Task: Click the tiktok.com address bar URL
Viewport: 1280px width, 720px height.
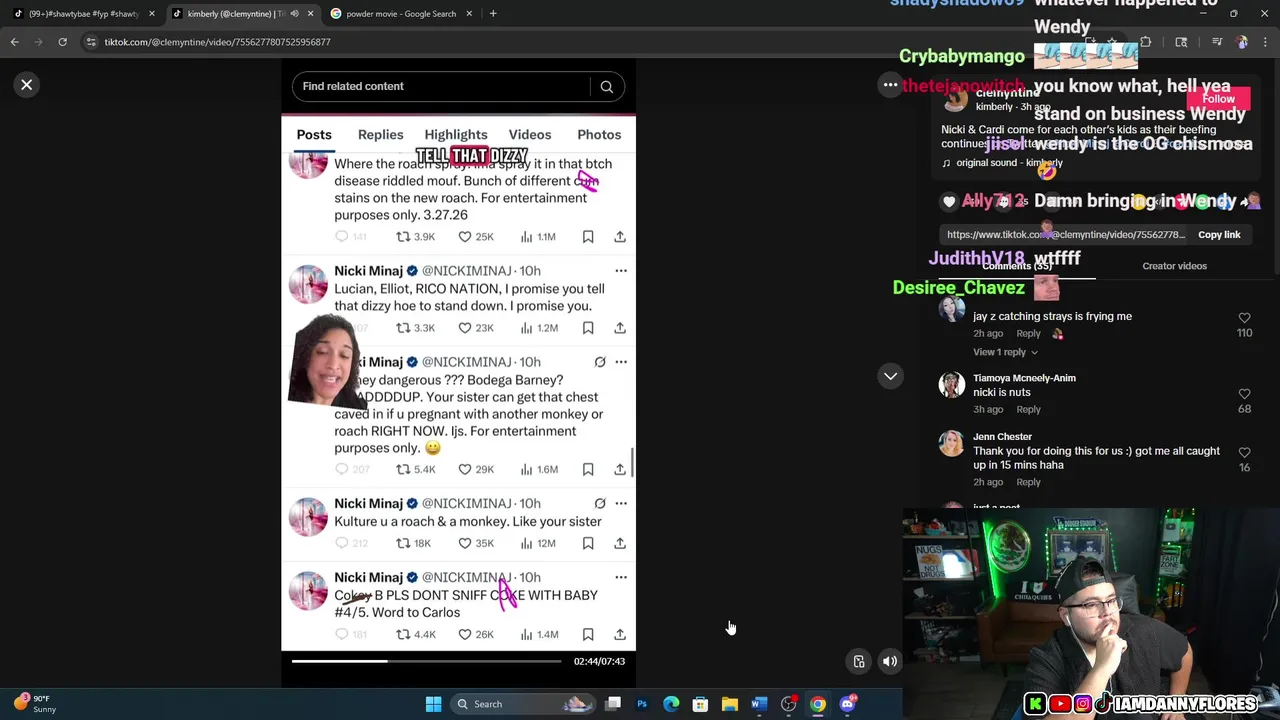Action: 217,42
